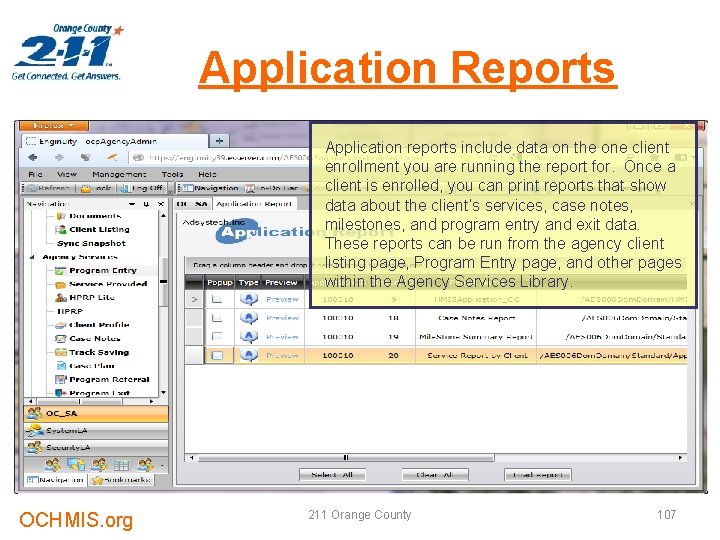Click navigation tree scroll-up arrow
720x540 pixels.
[163, 215]
